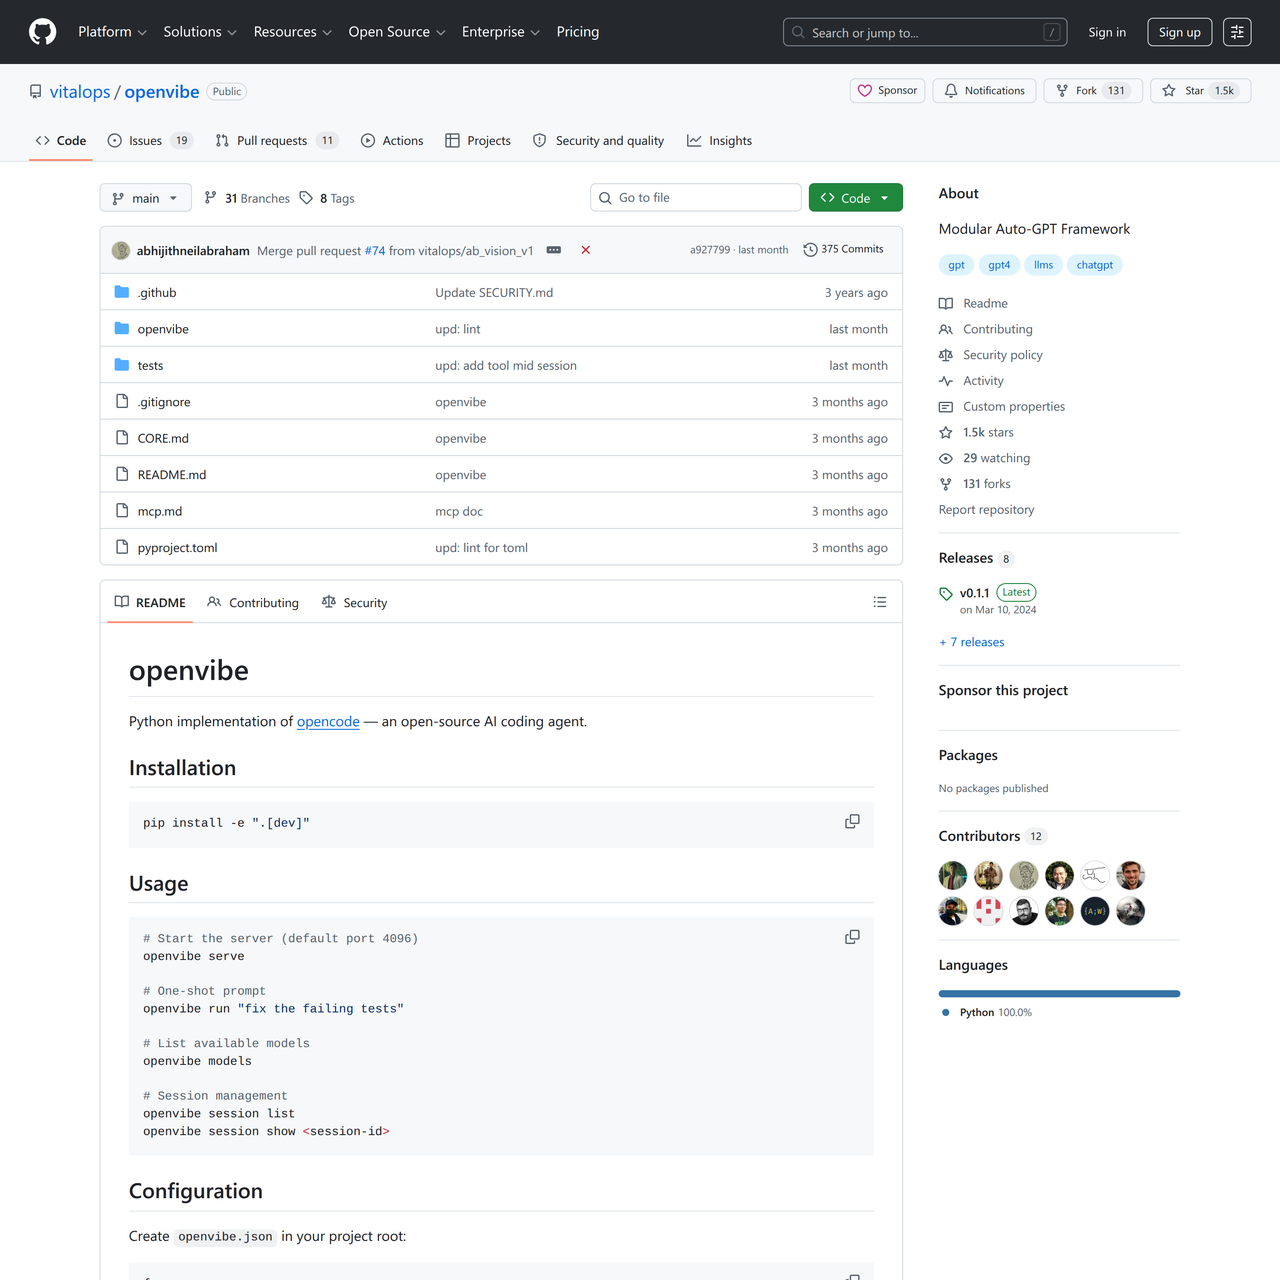Expand the Enterprise menu
Image resolution: width=1280 pixels, height=1280 pixels.
point(501,32)
